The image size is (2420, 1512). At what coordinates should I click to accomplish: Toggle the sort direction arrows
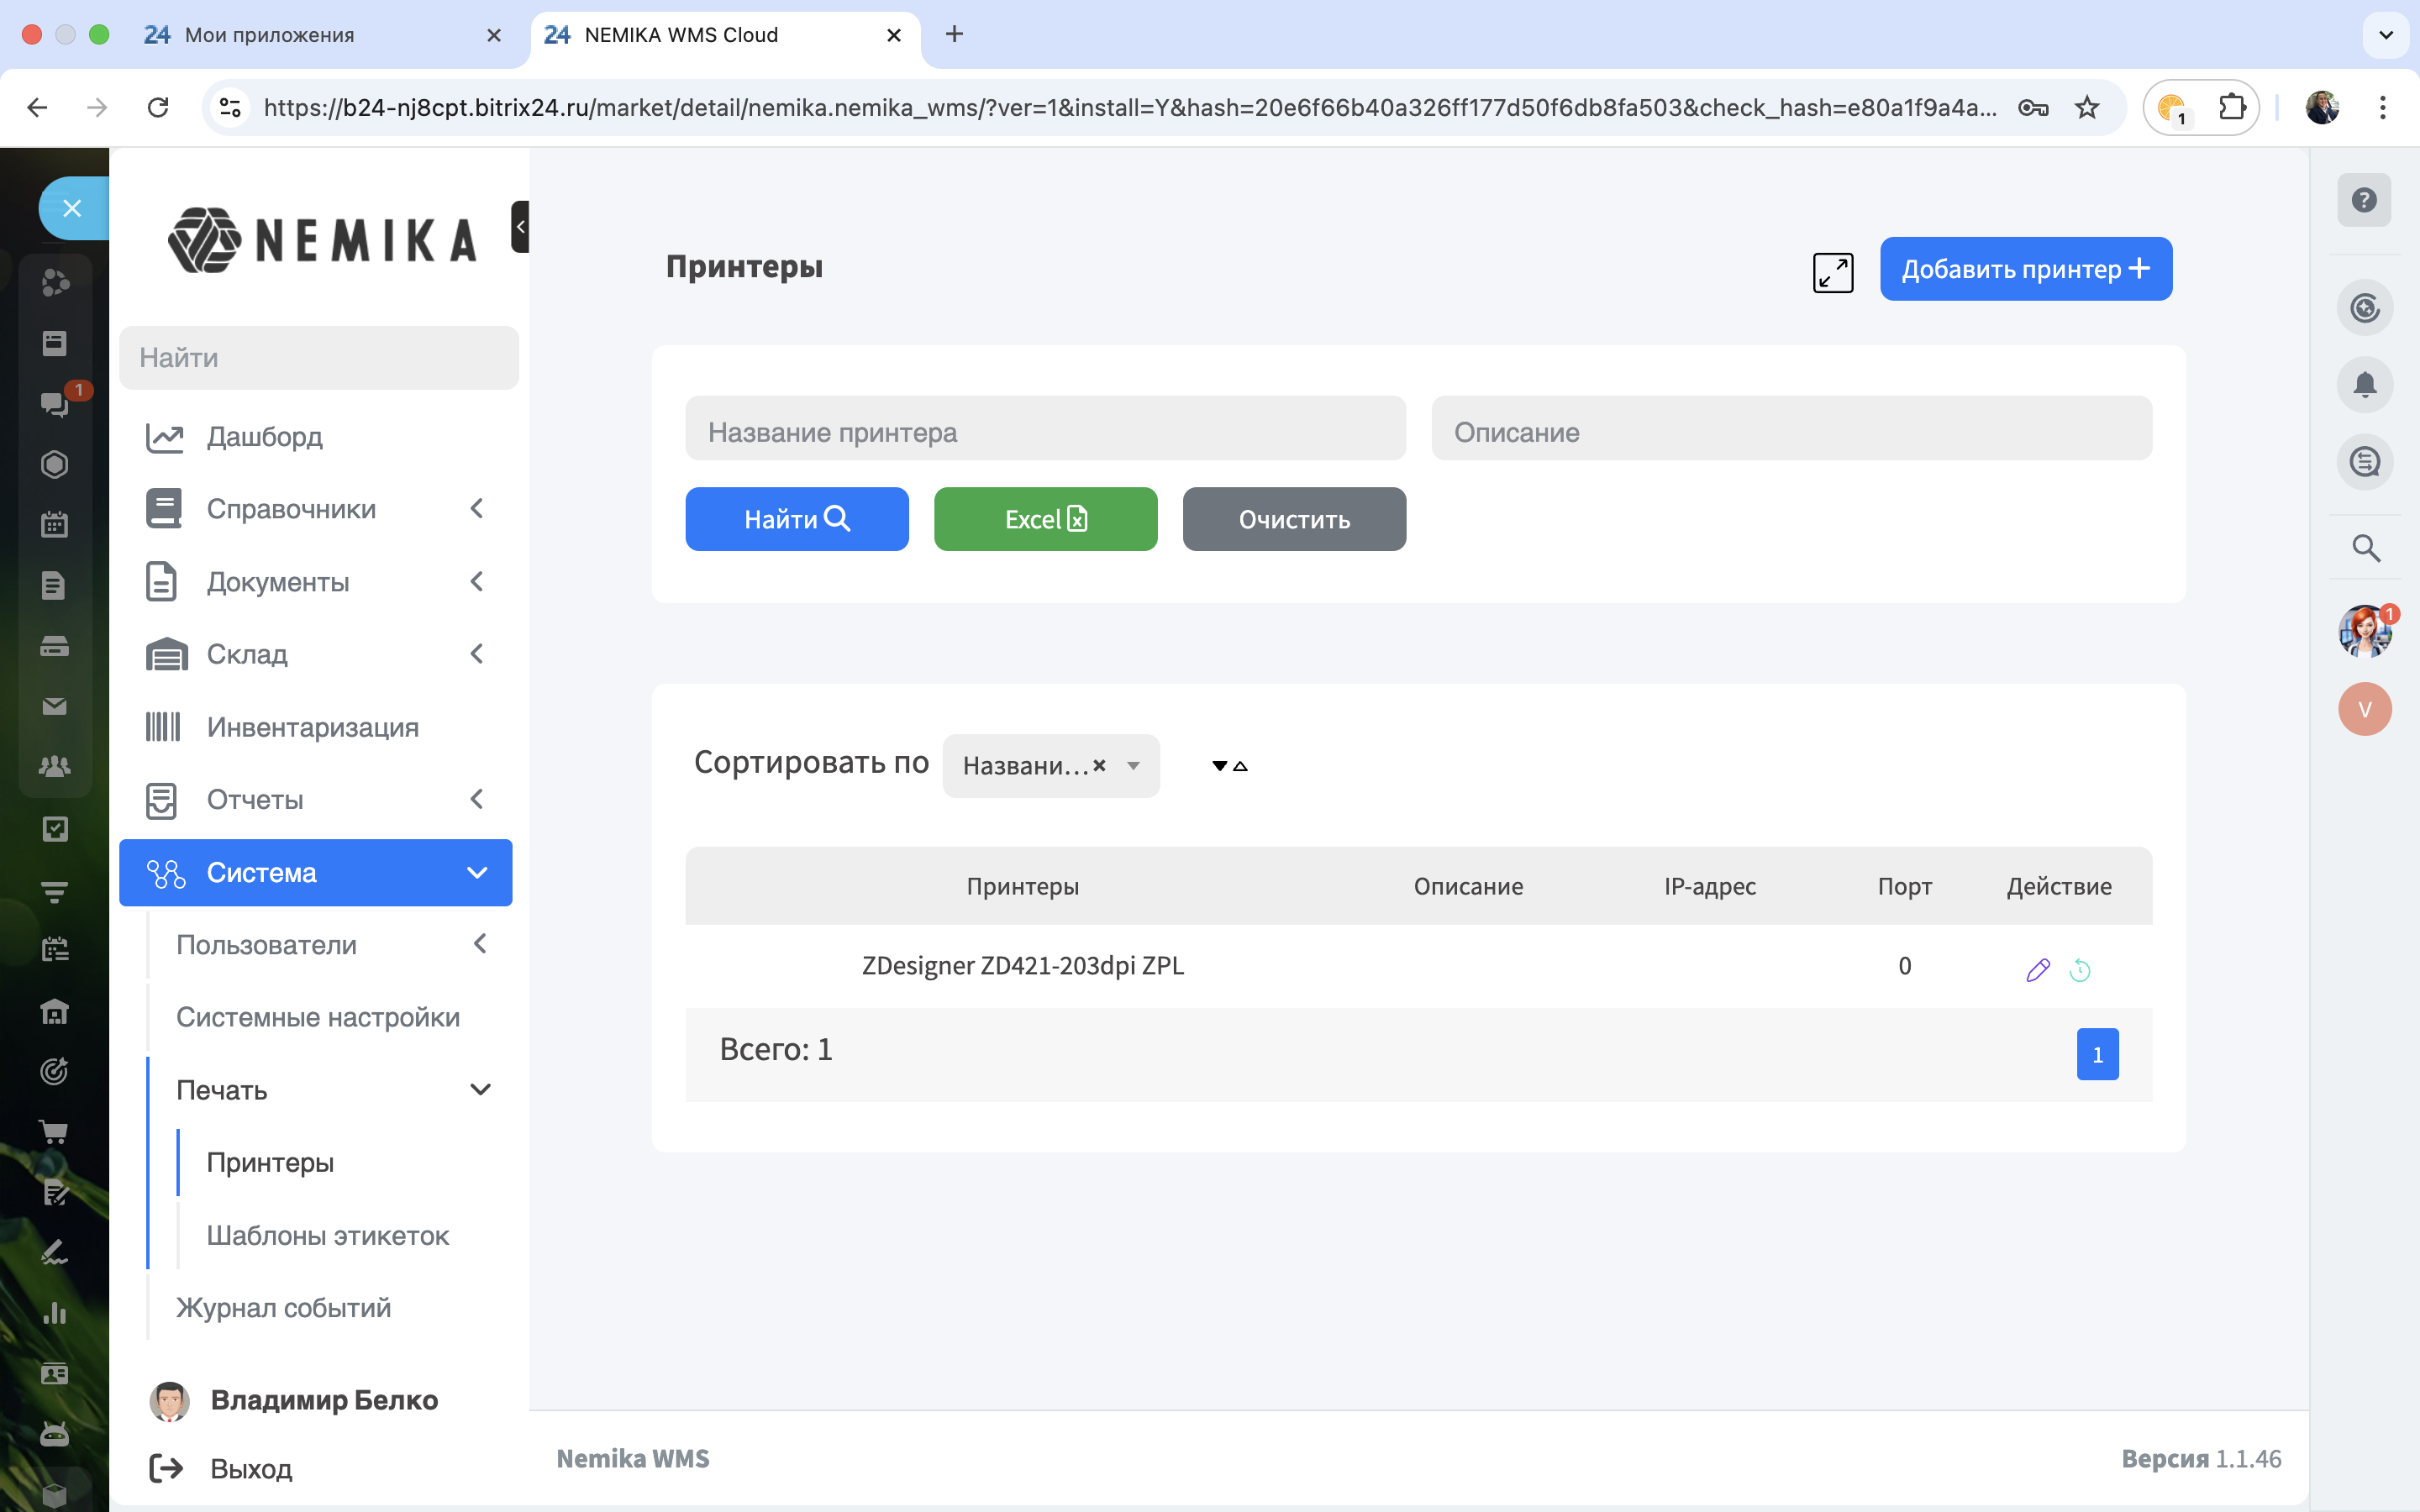1229,766
